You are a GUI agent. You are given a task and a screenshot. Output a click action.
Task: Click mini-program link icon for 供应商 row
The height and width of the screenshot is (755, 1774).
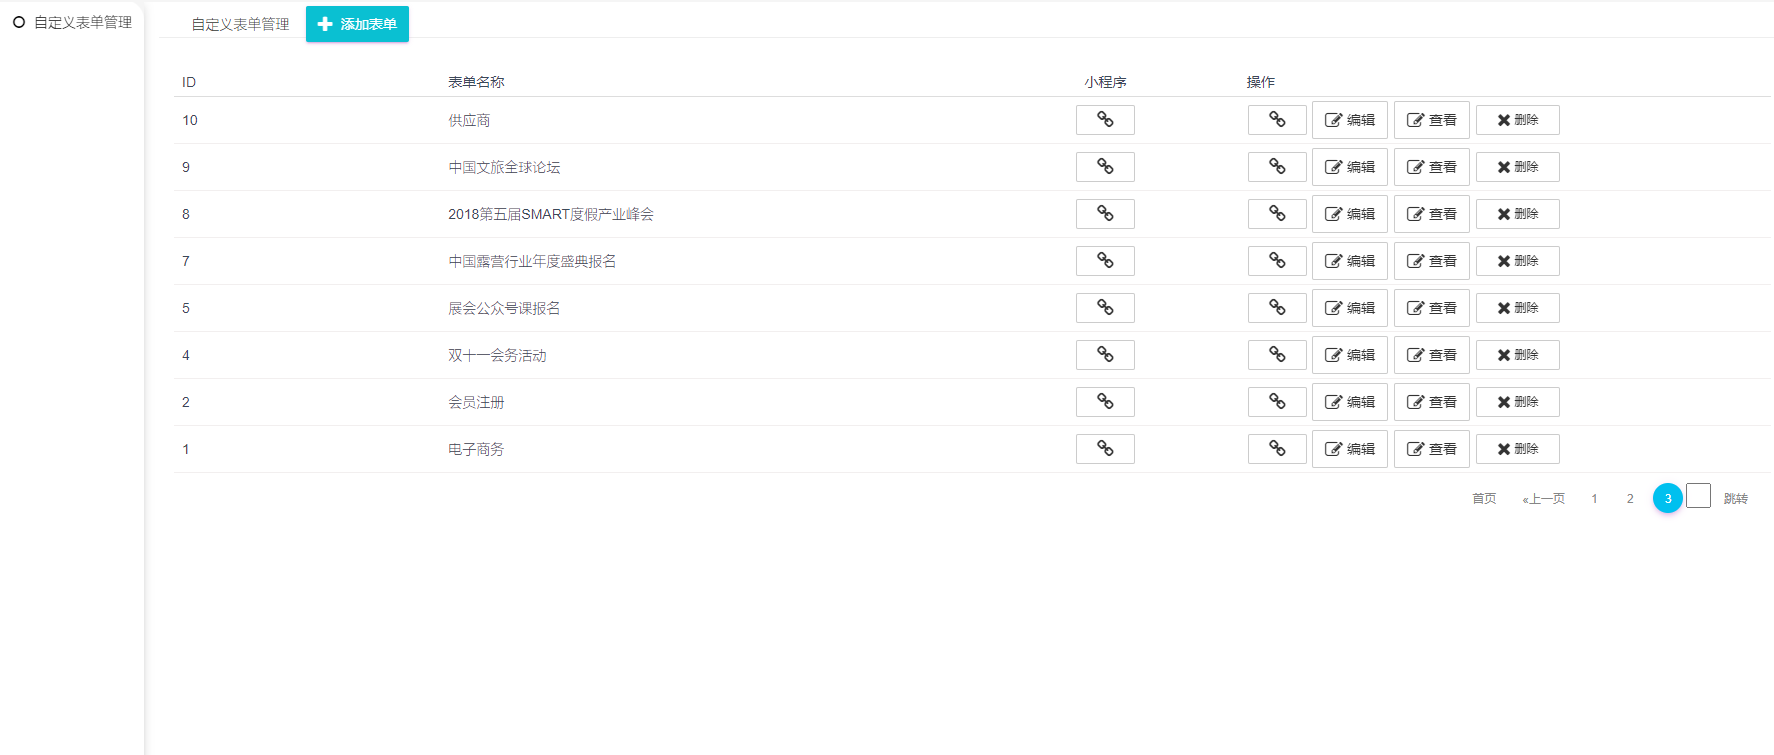(x=1105, y=120)
